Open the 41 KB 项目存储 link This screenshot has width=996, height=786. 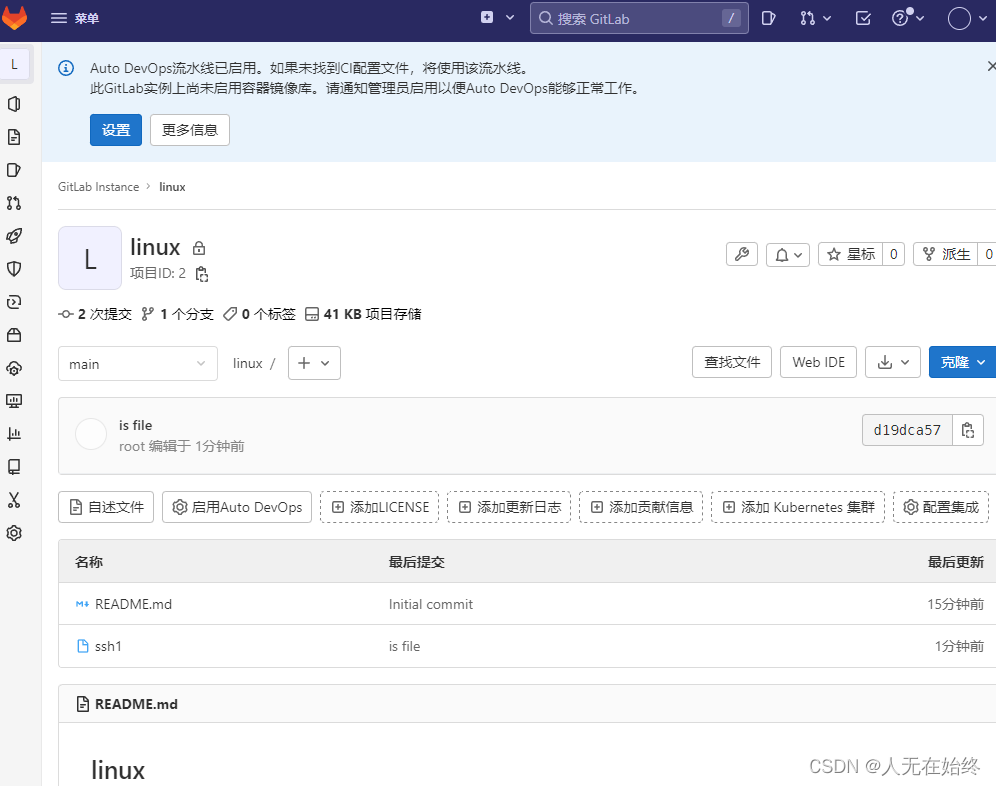(x=363, y=314)
